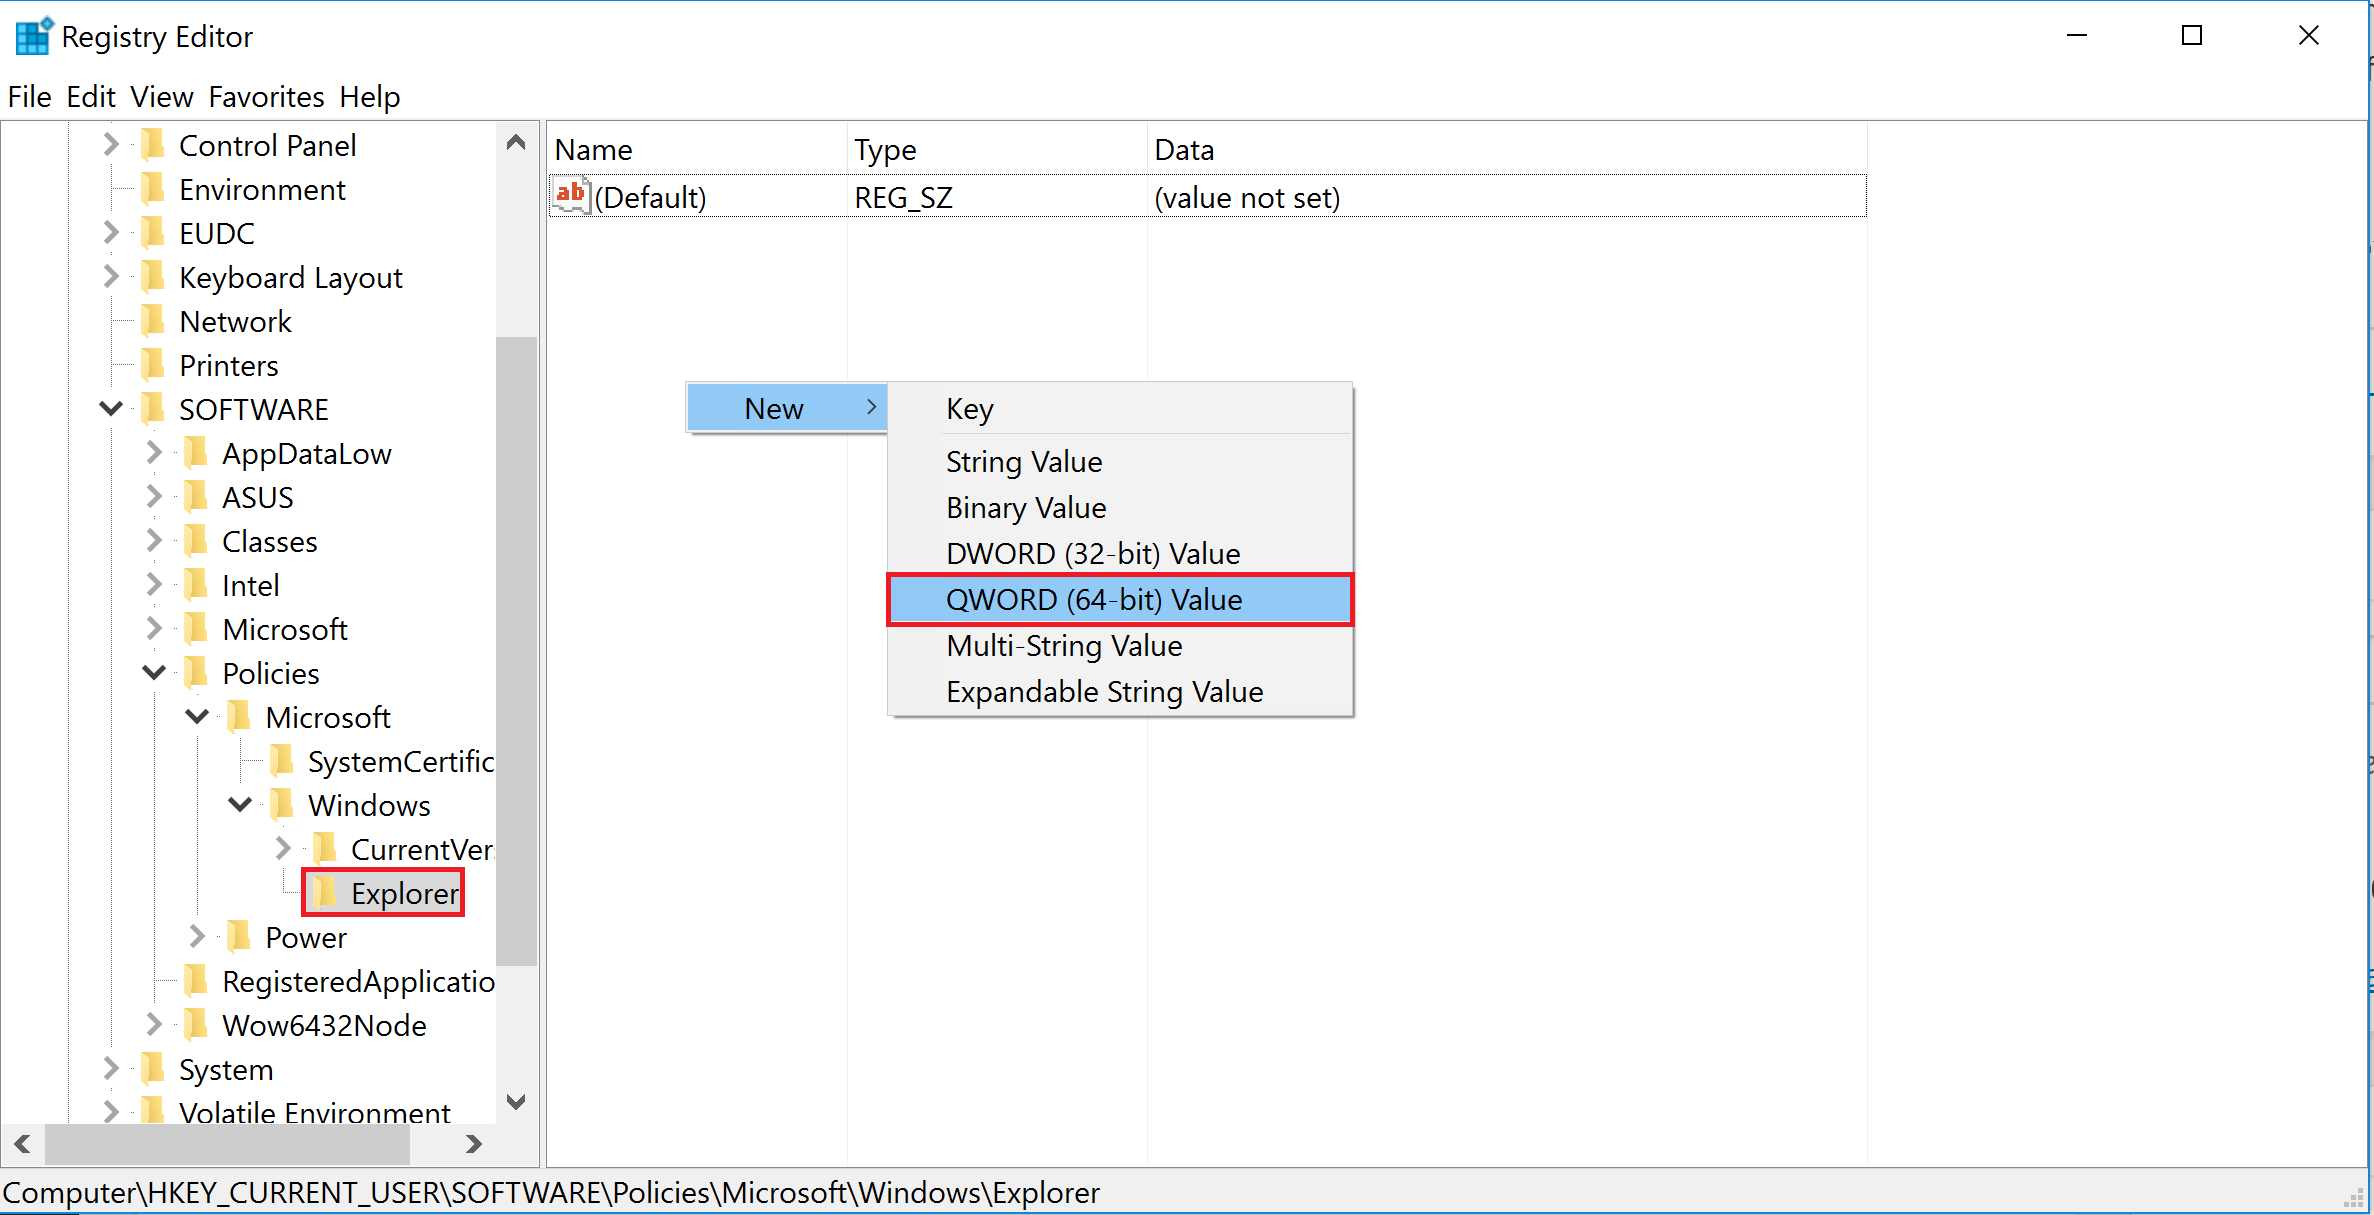This screenshot has width=2374, height=1215.
Task: Choose QWORD (64-bit) Value
Action: 1120,600
